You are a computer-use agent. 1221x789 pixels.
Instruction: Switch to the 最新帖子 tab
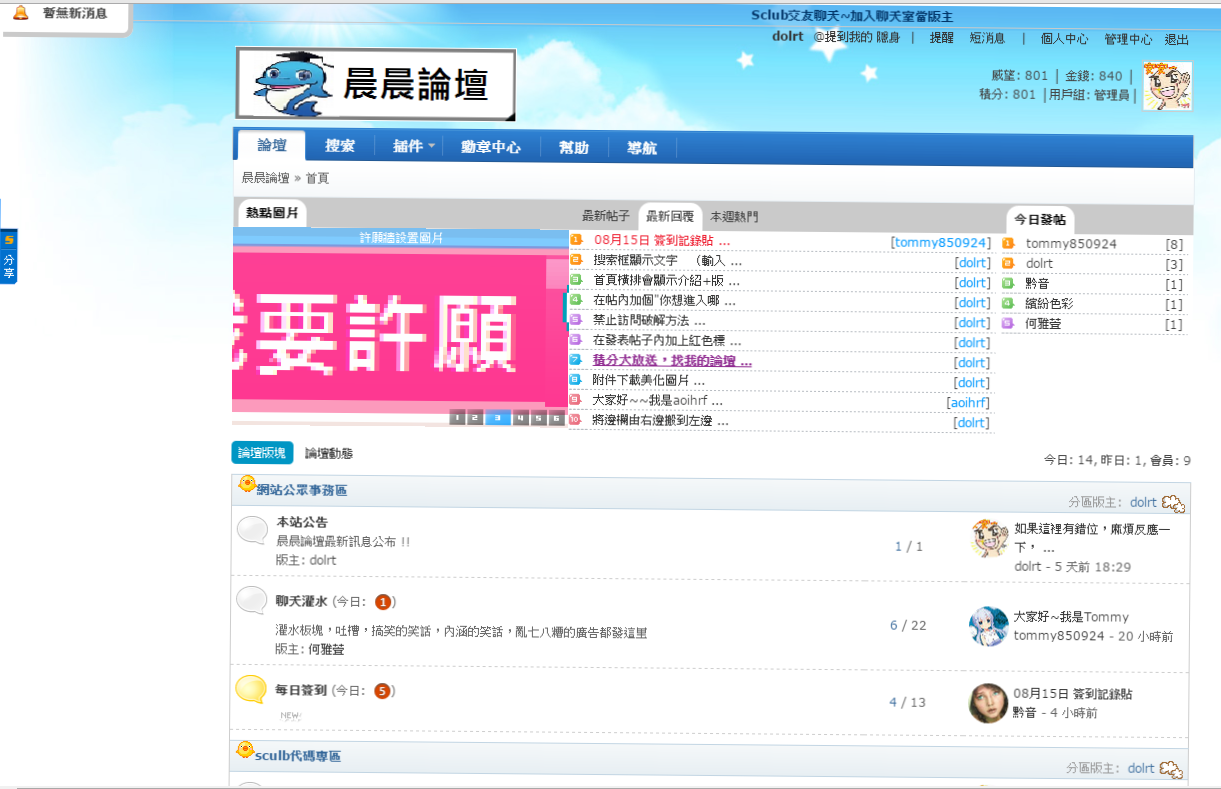pyautogui.click(x=606, y=216)
